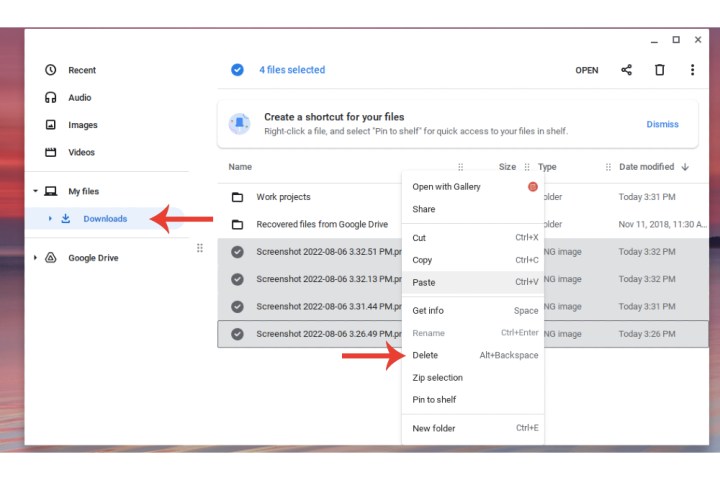Click the Audio headphones icon

click(51, 97)
